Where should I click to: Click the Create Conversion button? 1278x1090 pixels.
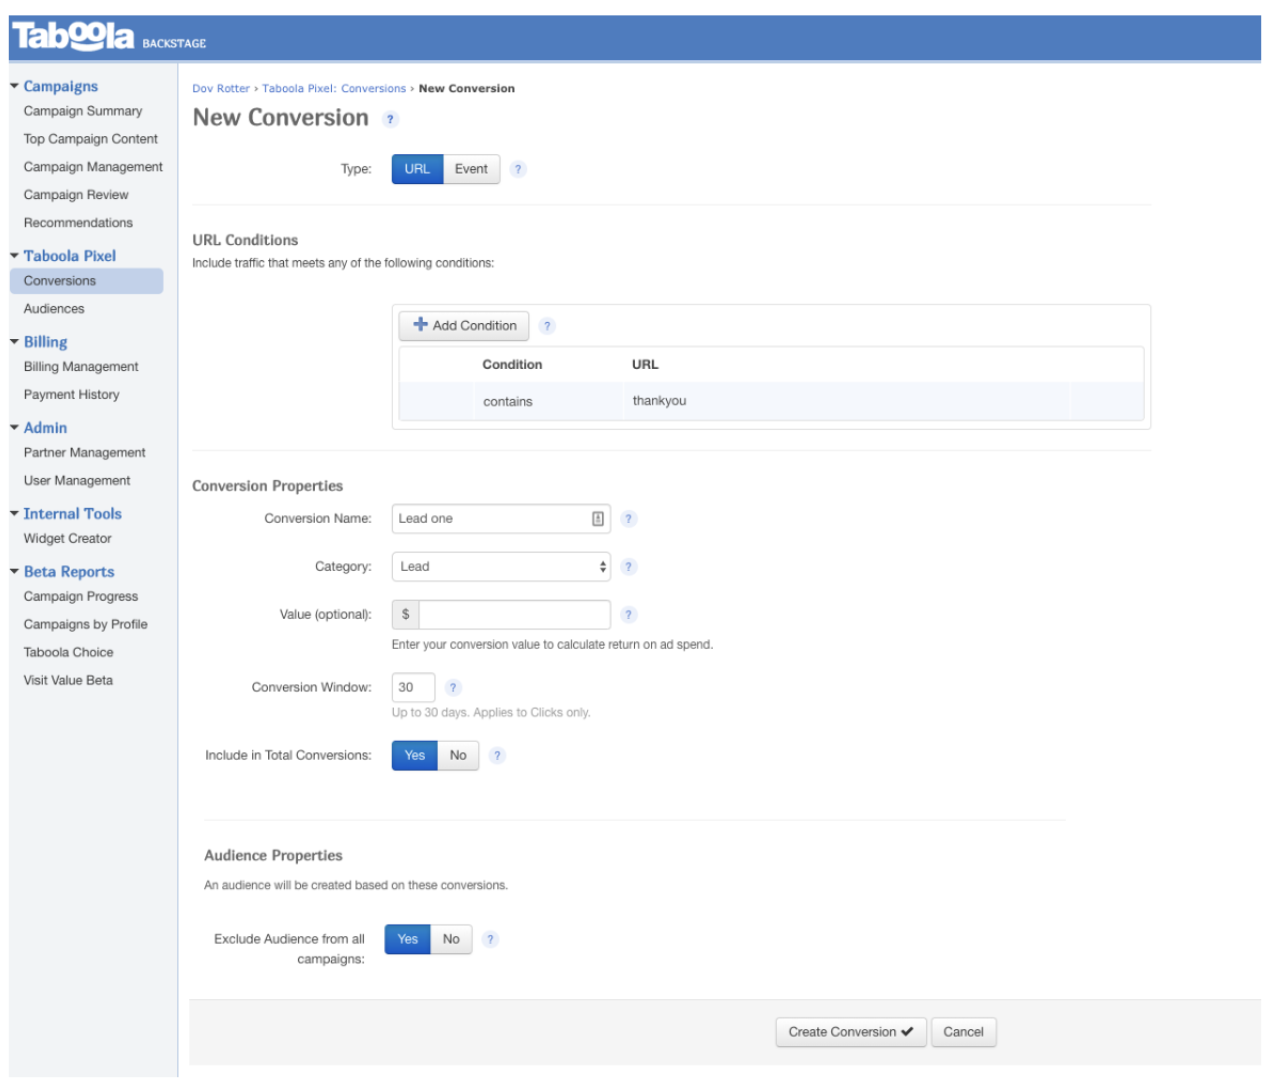click(851, 1033)
